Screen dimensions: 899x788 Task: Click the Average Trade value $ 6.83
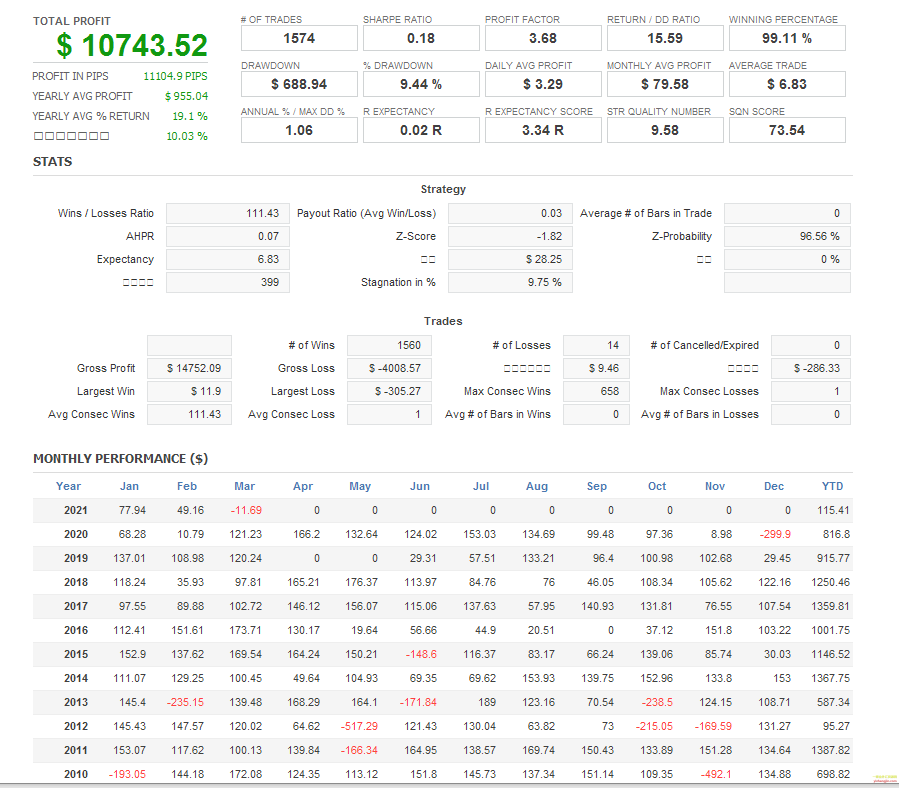[x=787, y=84]
